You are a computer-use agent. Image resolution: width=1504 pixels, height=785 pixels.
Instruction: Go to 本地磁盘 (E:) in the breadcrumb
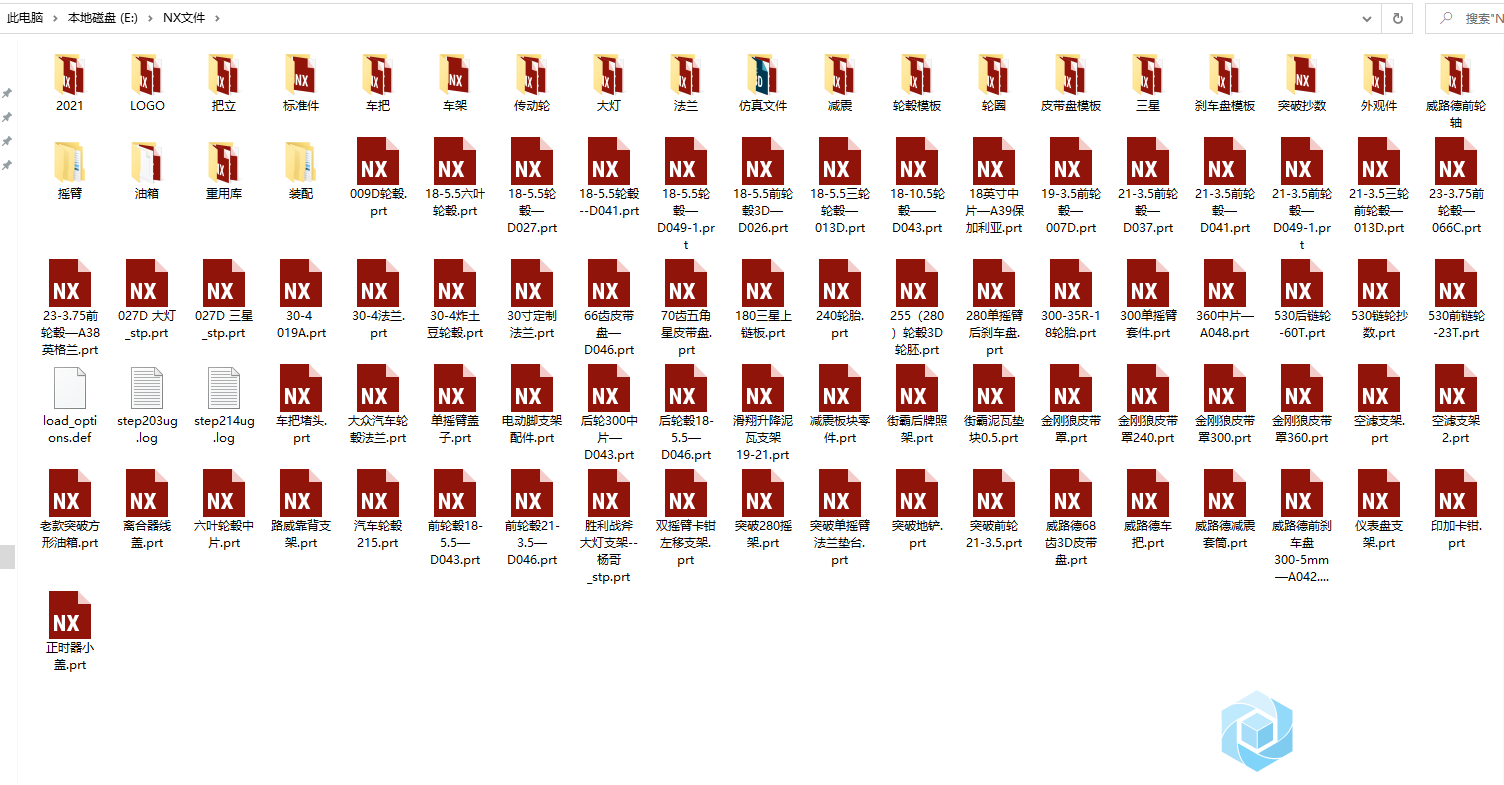103,18
